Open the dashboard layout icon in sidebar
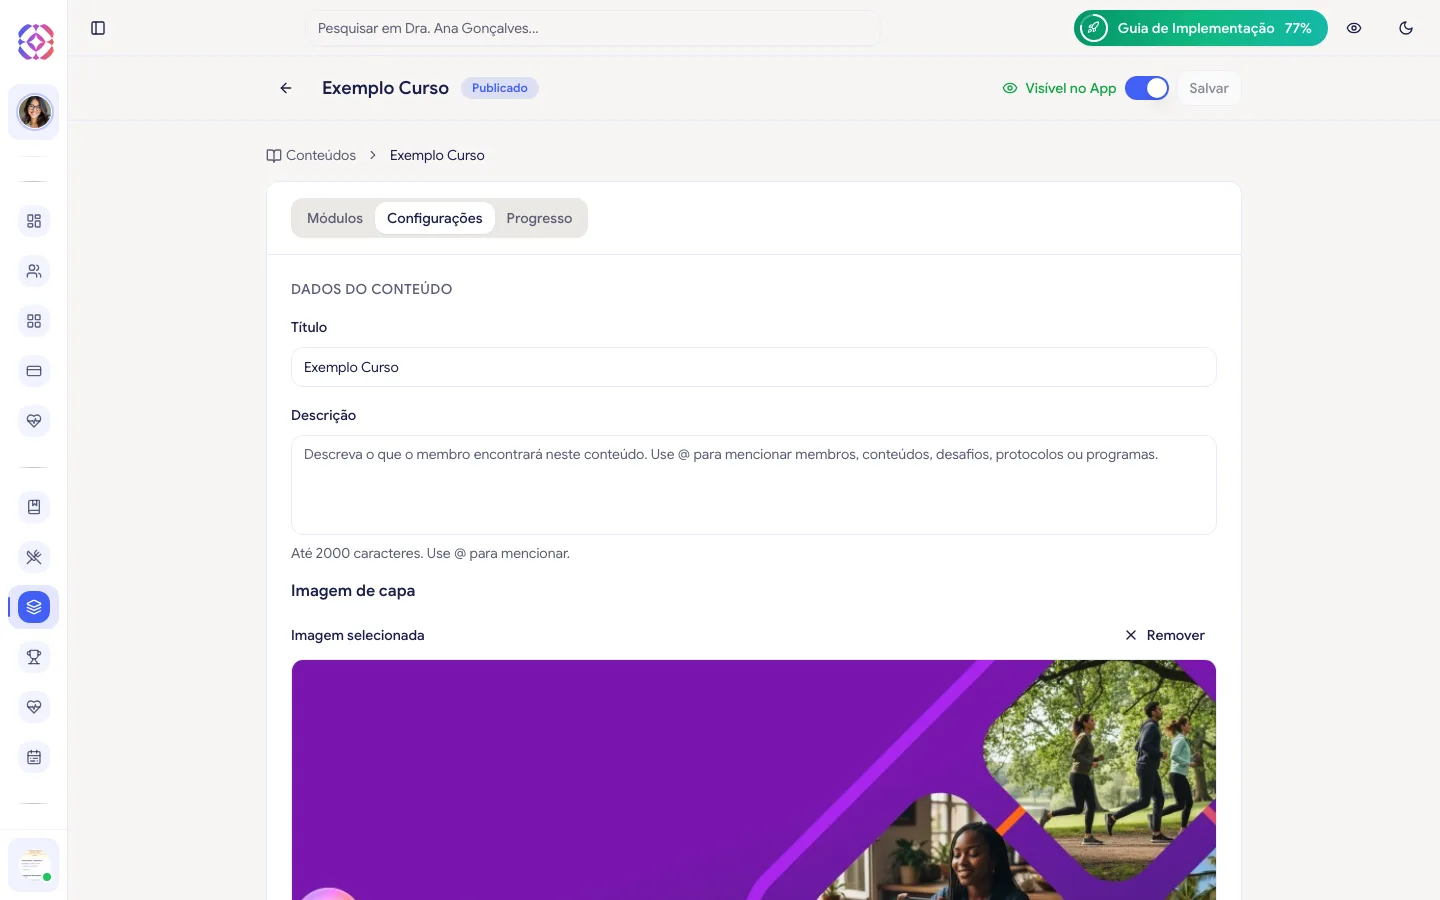 click(x=34, y=221)
